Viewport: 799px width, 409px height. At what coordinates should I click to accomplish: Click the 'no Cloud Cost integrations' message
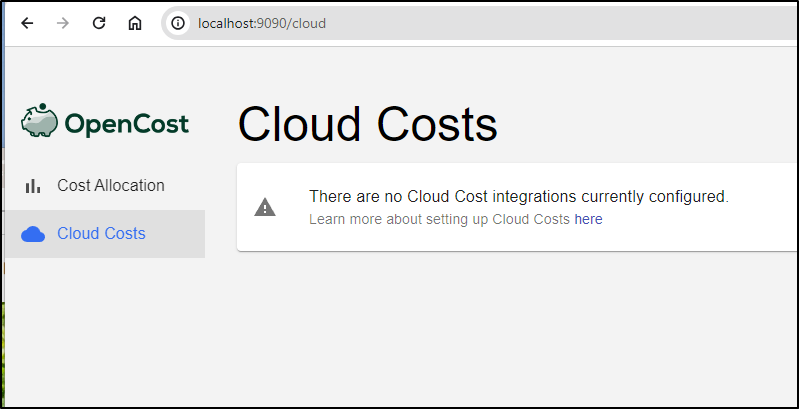[519, 196]
